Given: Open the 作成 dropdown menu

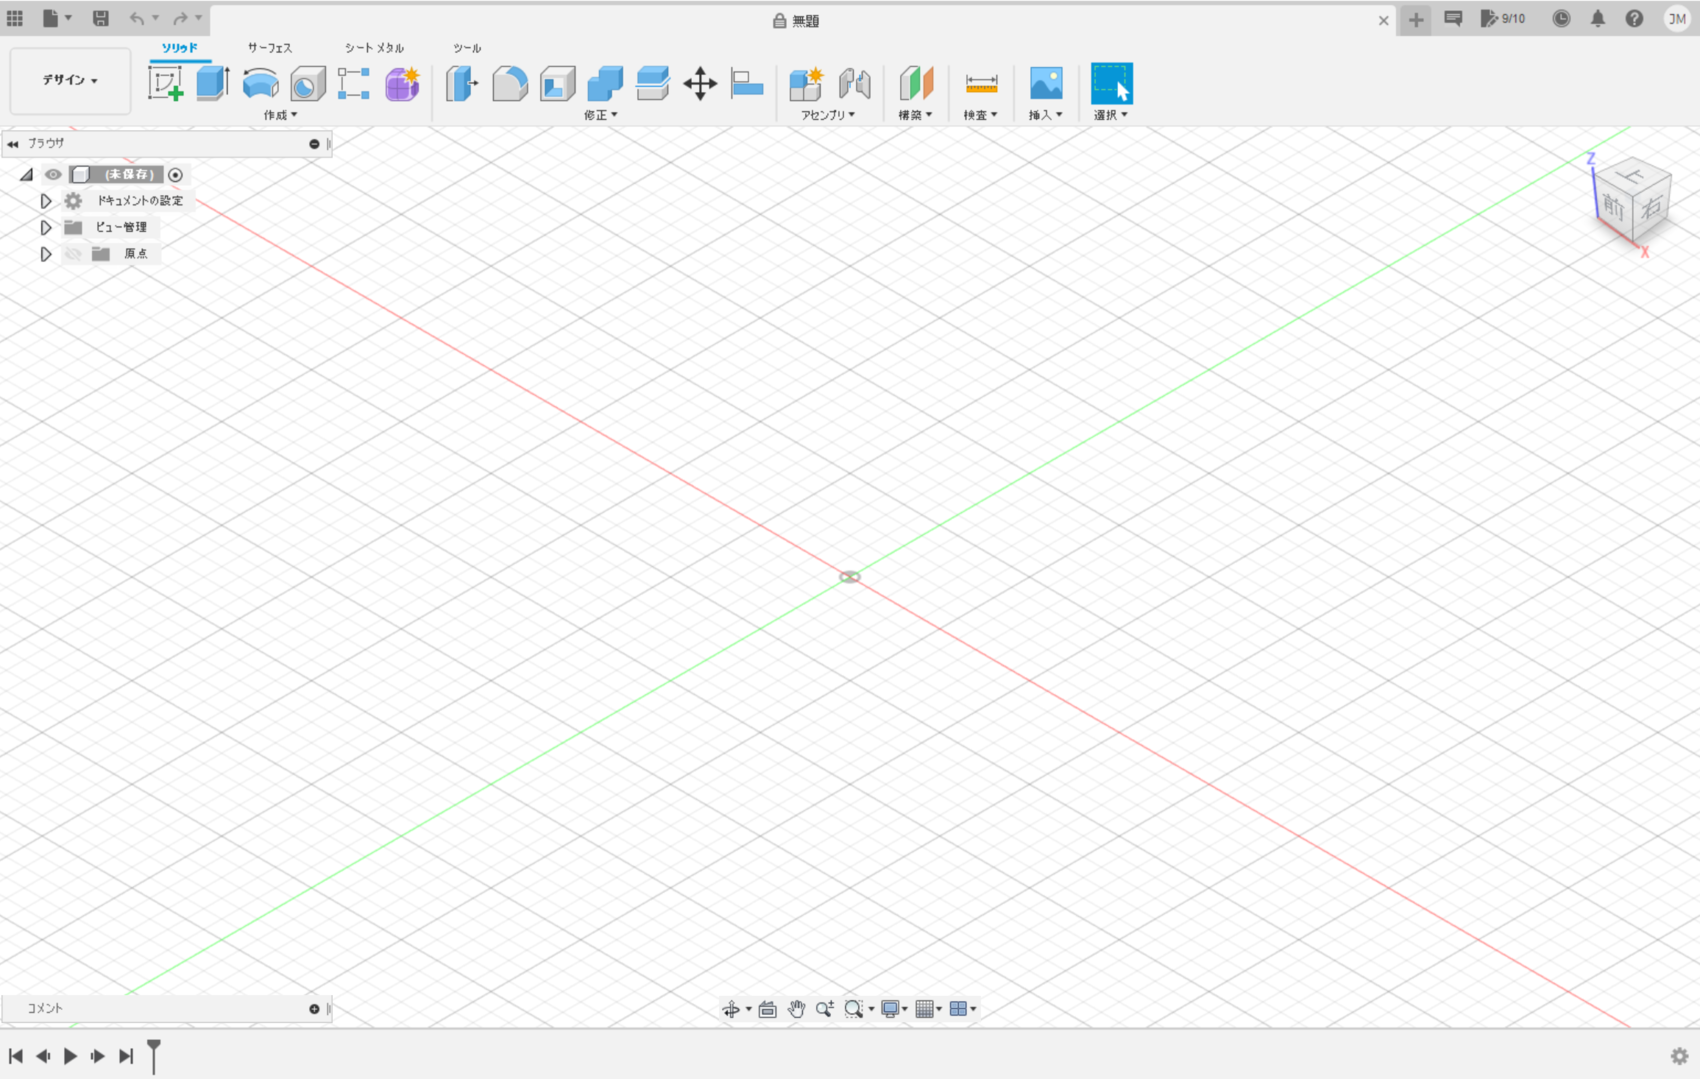Looking at the screenshot, I should 280,115.
